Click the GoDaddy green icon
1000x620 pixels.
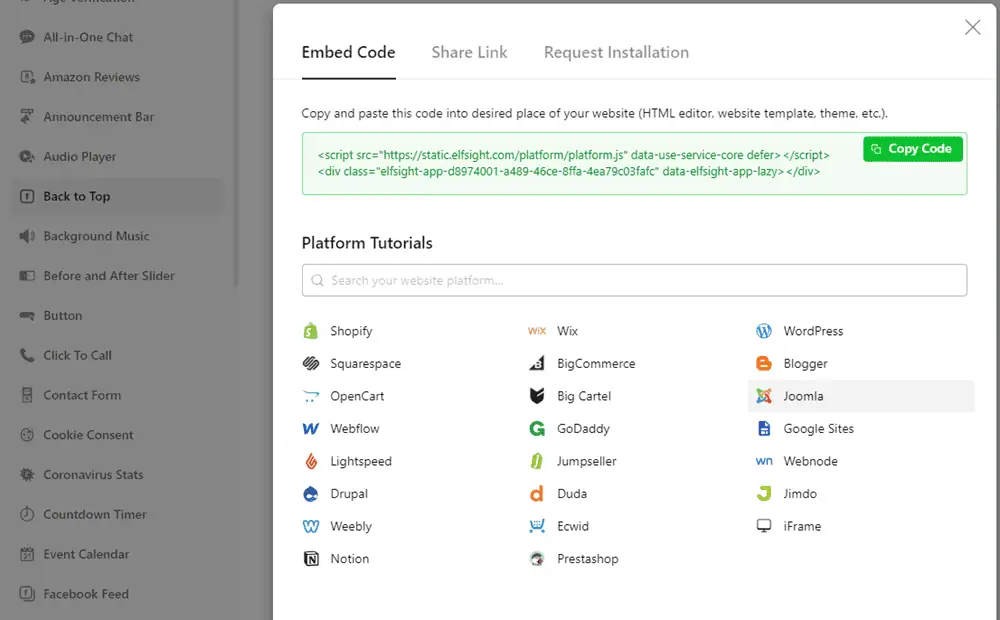tap(537, 429)
